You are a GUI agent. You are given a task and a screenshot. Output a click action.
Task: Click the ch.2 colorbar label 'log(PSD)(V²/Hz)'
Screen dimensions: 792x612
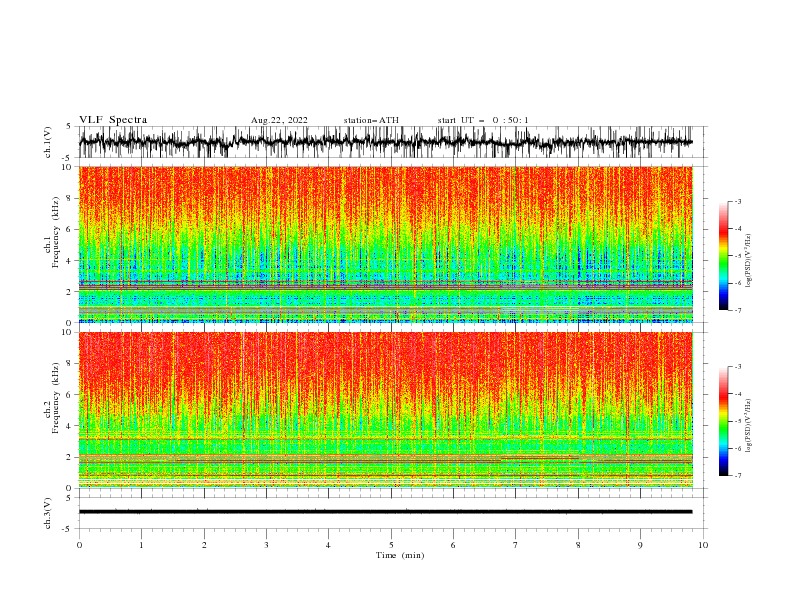pyautogui.click(x=749, y=425)
